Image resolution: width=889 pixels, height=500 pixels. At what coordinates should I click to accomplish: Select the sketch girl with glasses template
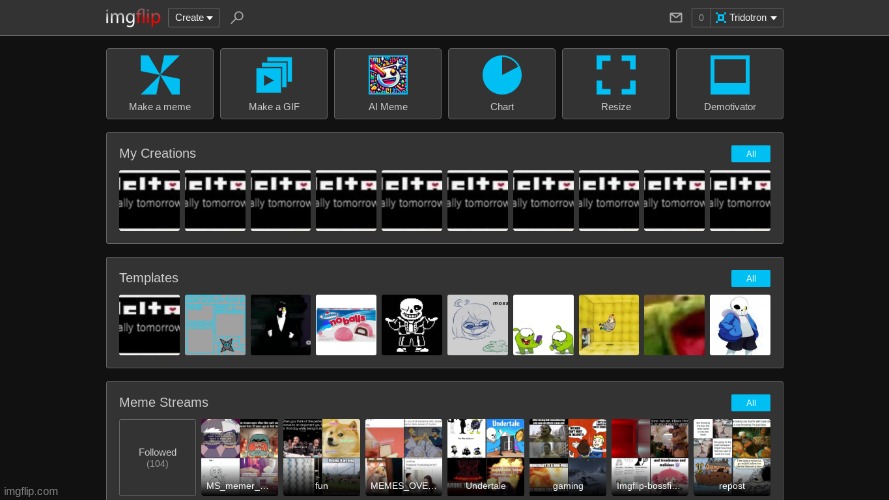(477, 325)
